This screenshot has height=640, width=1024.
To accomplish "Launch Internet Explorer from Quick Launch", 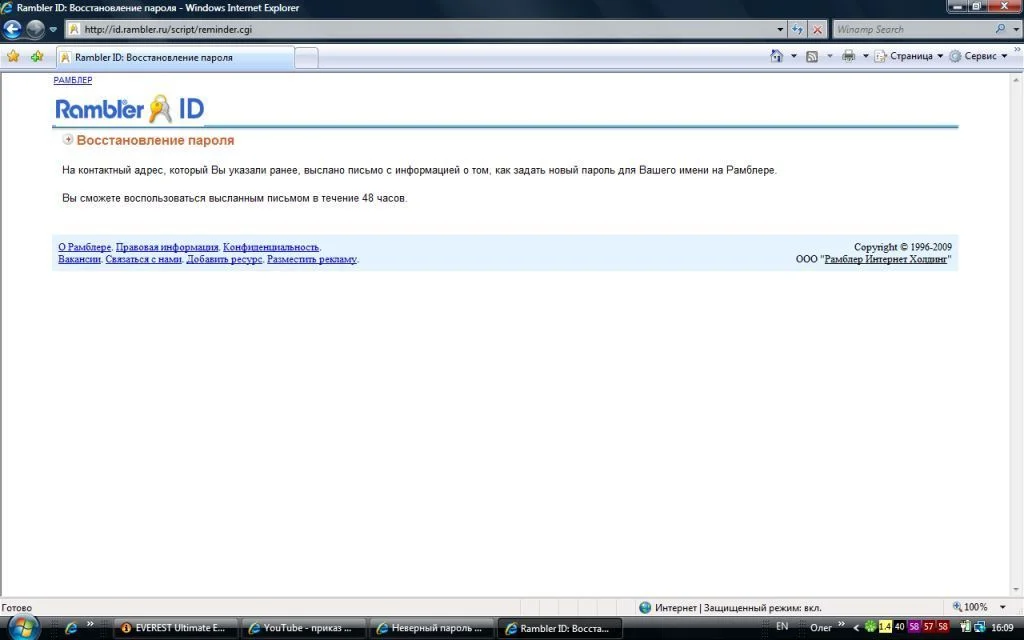I will pos(72,628).
